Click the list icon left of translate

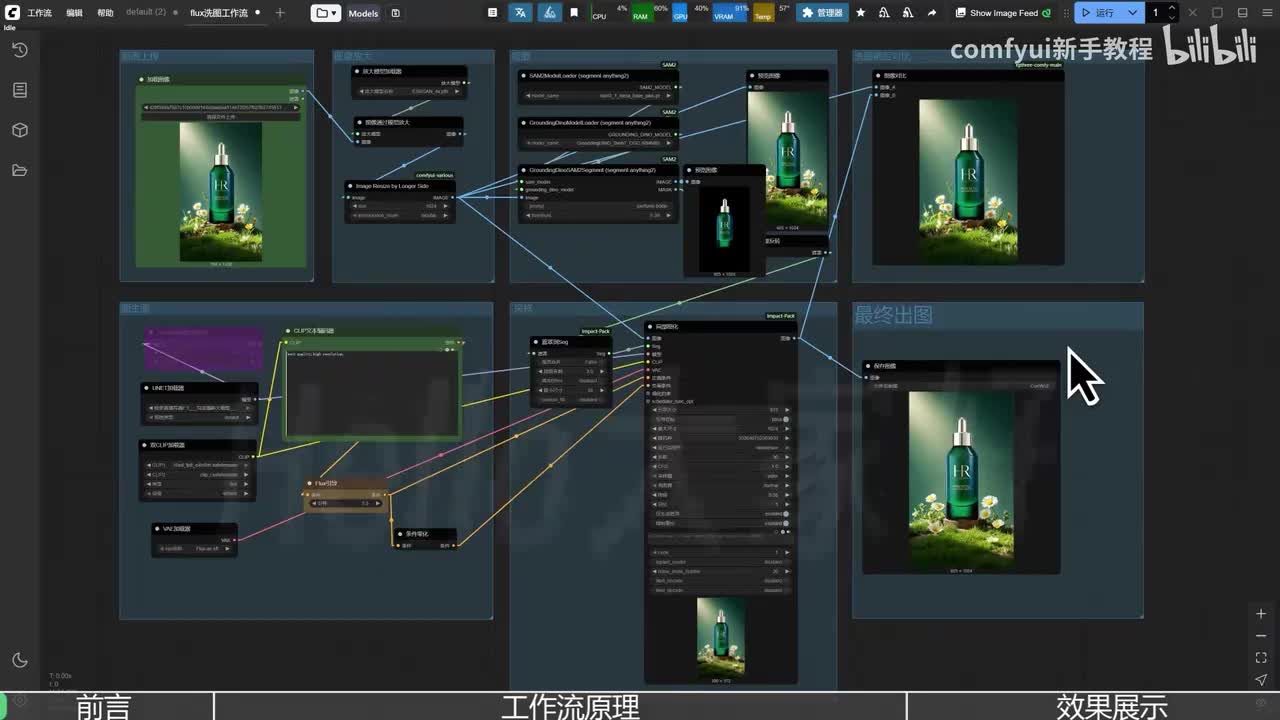tap(494, 13)
